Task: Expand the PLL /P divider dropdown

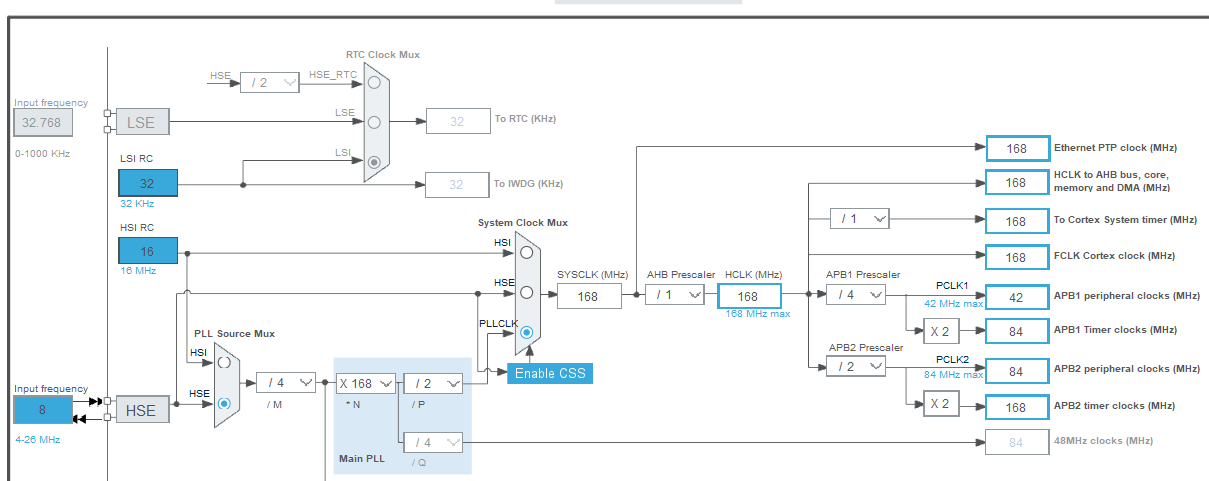Action: [433, 383]
